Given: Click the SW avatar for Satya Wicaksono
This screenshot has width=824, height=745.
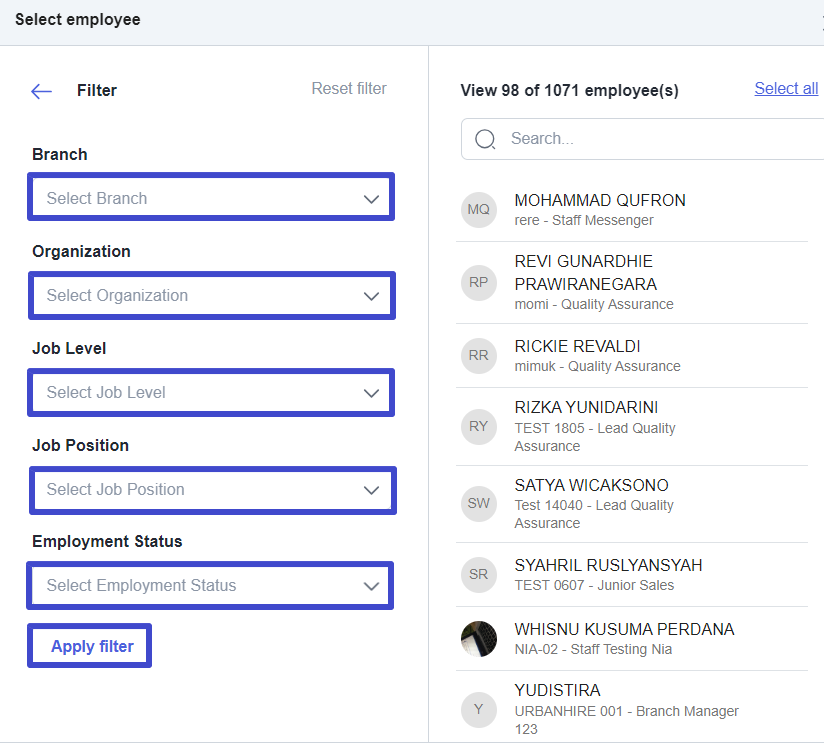Looking at the screenshot, I should tap(479, 503).
